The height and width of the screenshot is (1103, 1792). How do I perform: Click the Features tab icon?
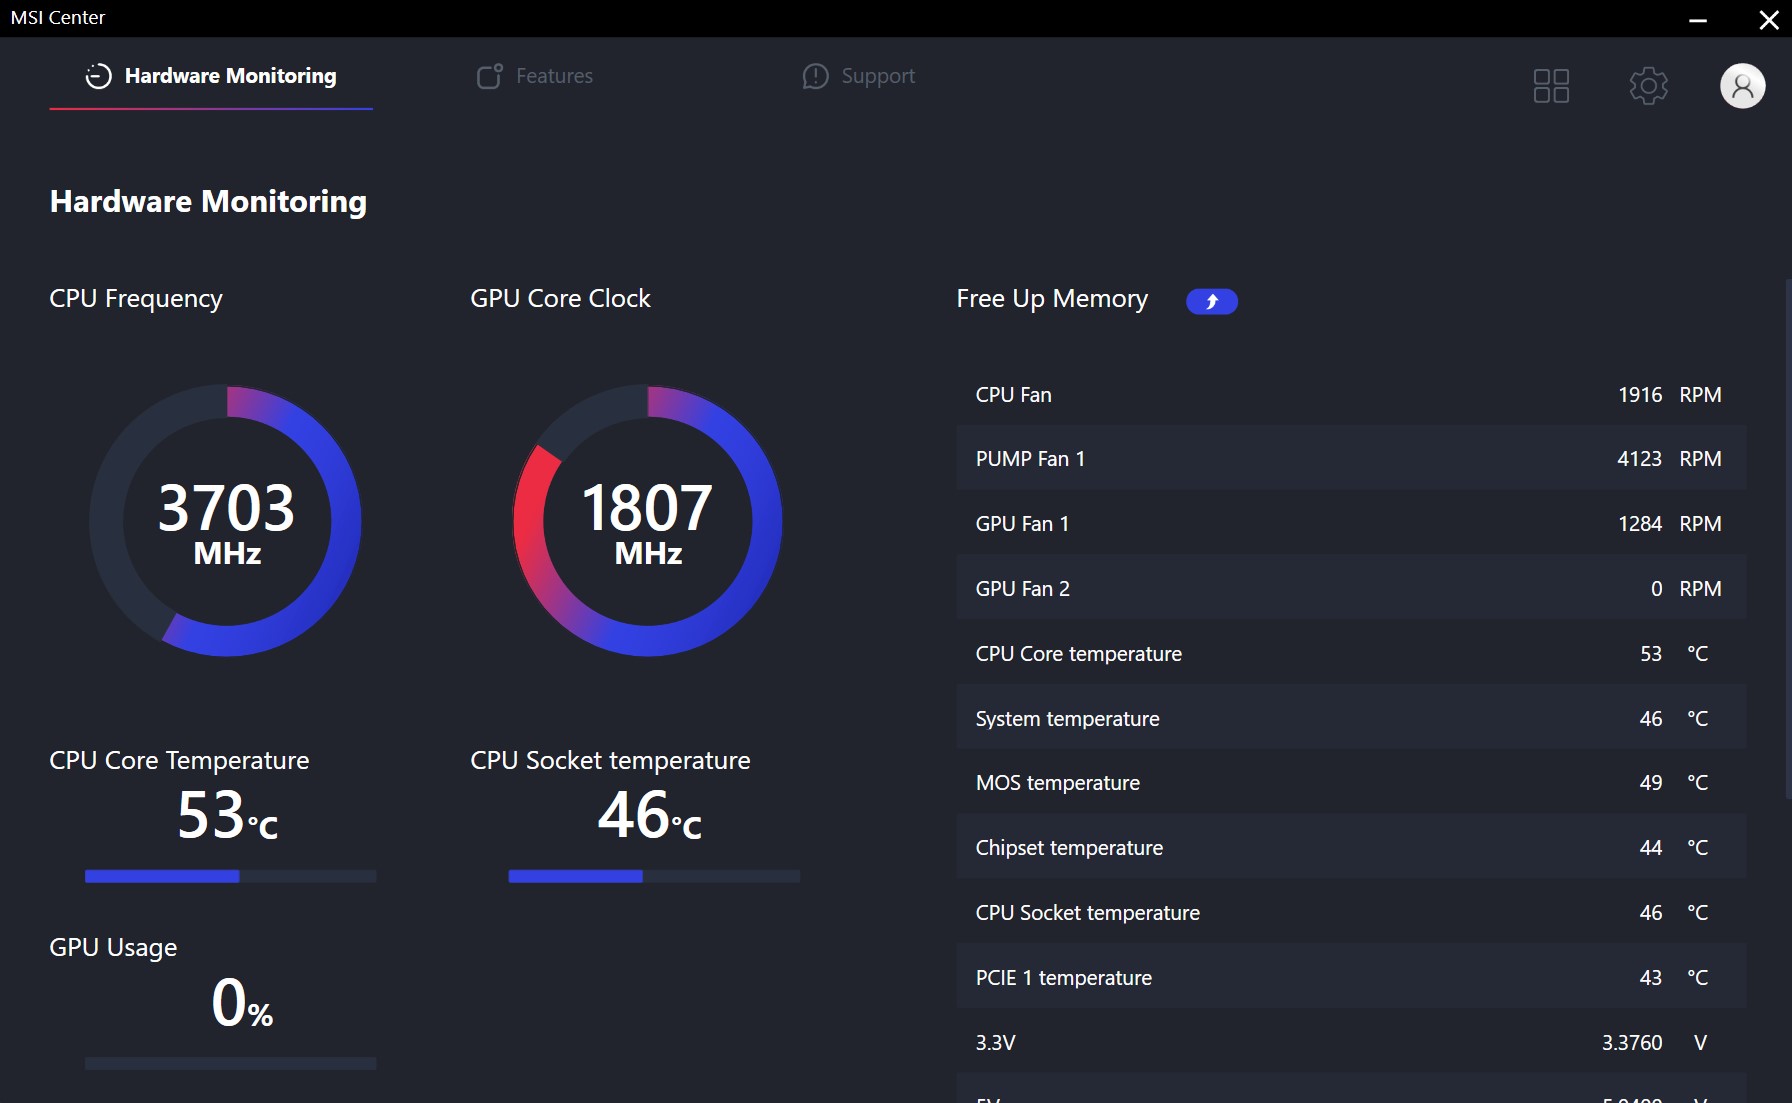click(490, 76)
